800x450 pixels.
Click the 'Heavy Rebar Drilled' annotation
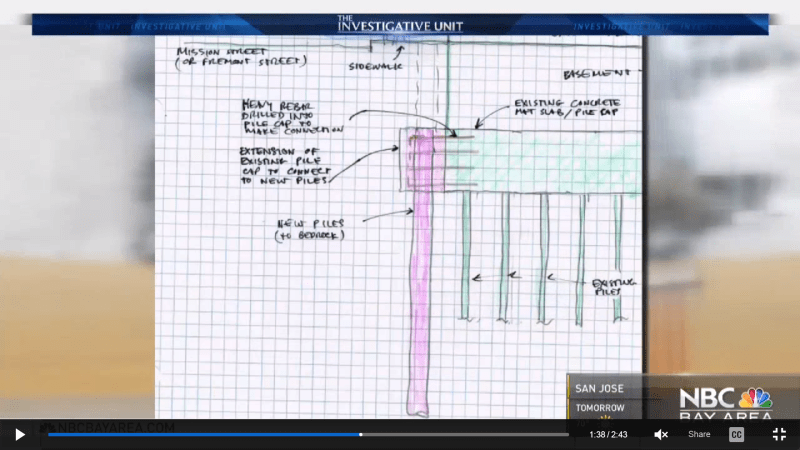tap(292, 117)
